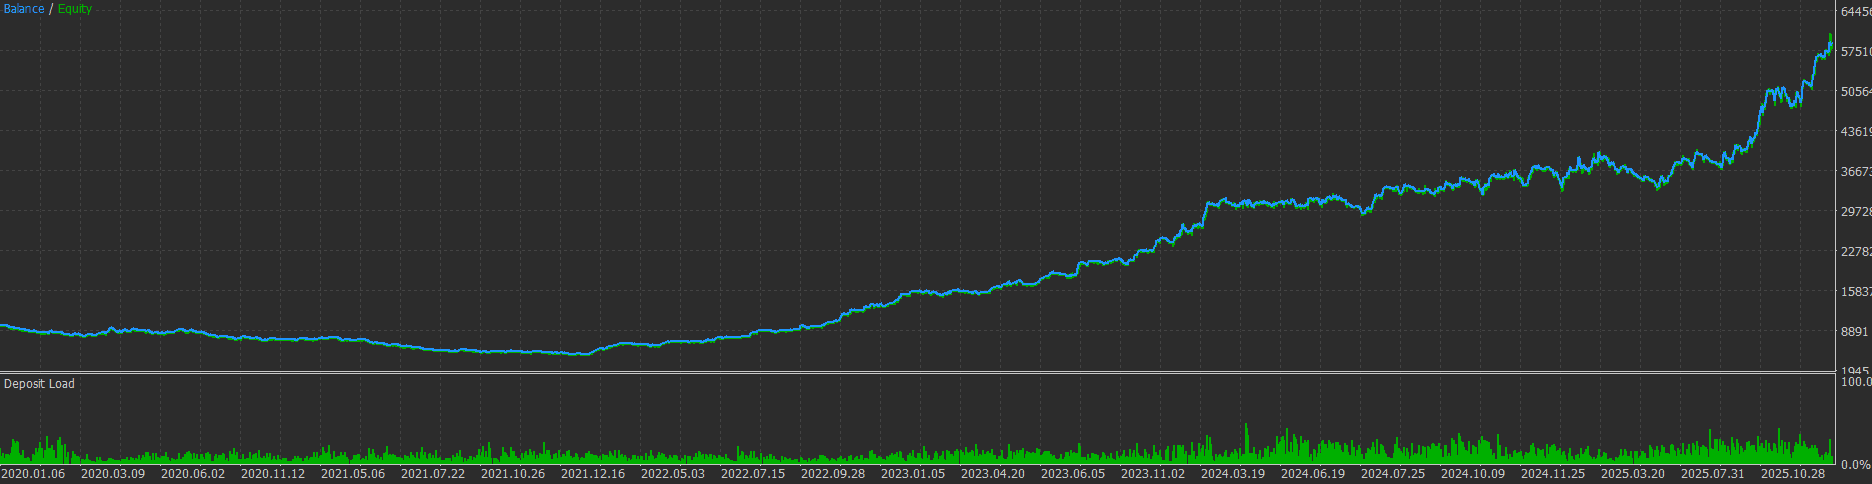Click the 2025.10.28 date label
The height and width of the screenshot is (484, 1872).
tap(1793, 474)
